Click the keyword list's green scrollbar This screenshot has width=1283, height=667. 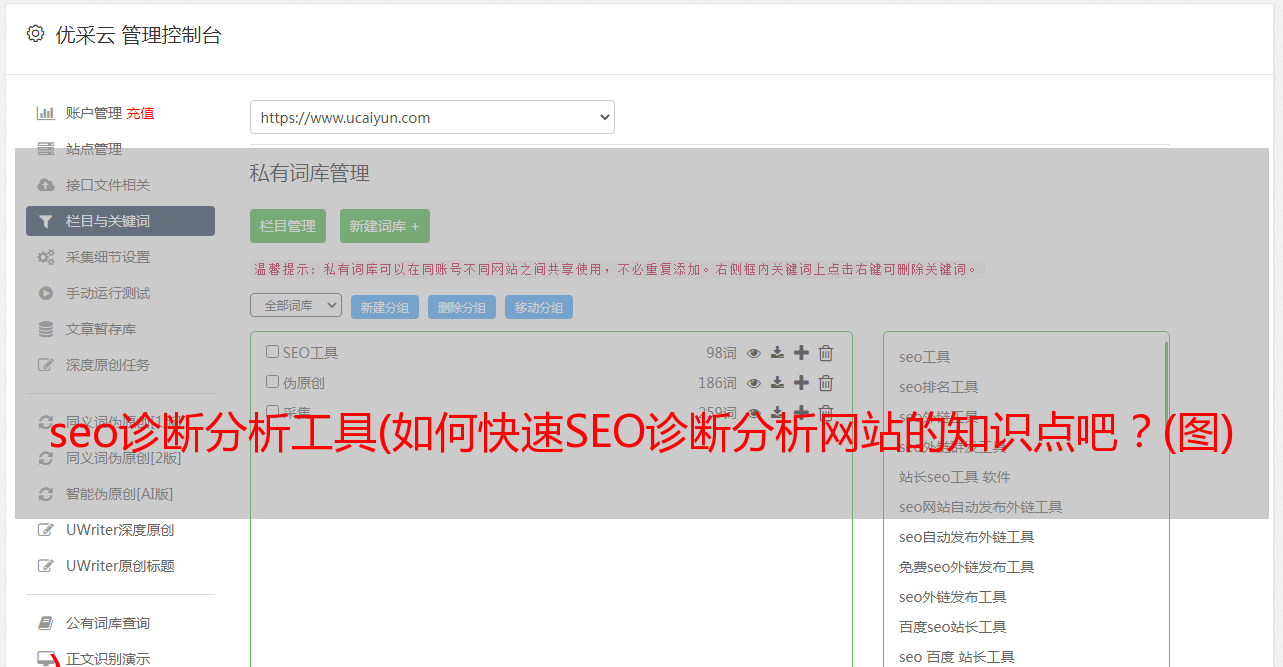click(x=1166, y=385)
